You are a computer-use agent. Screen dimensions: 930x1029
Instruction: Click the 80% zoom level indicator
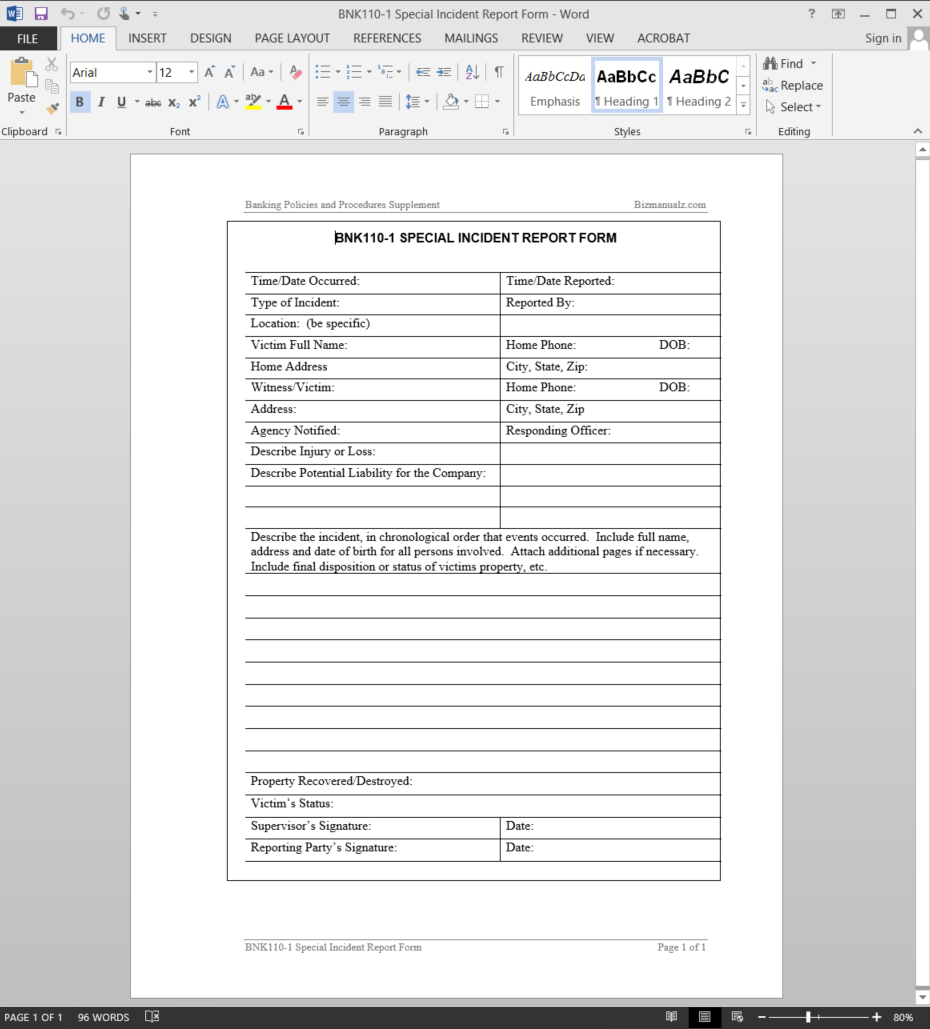click(903, 1017)
